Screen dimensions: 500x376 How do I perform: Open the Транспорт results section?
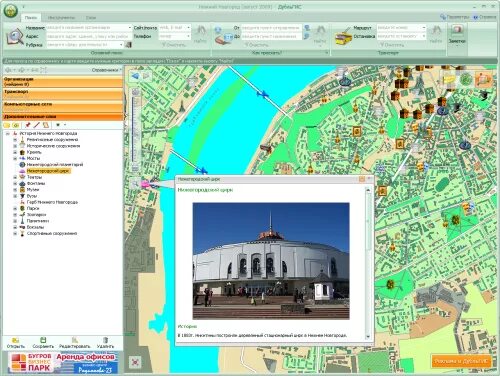tap(63, 94)
